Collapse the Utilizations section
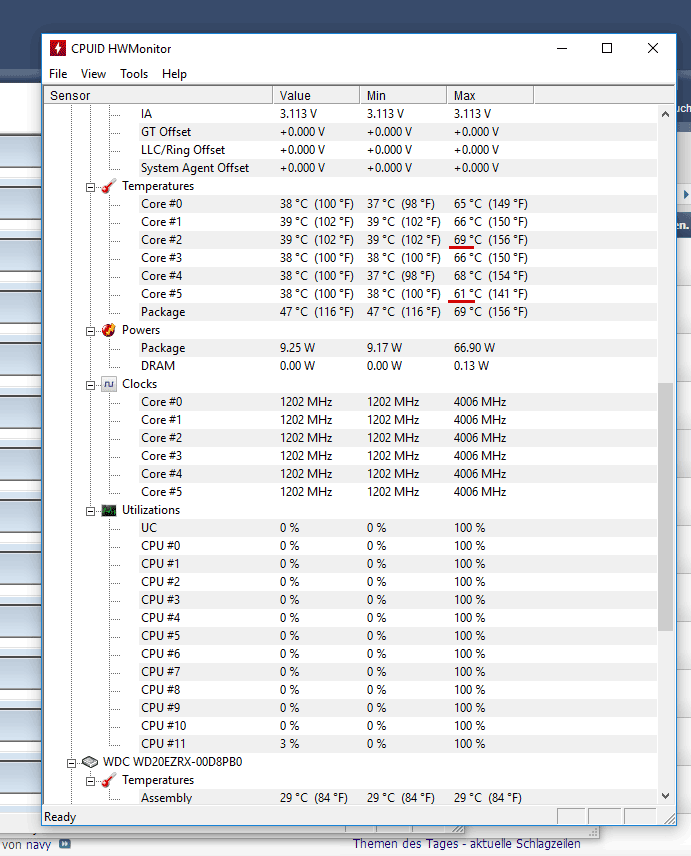 90,512
